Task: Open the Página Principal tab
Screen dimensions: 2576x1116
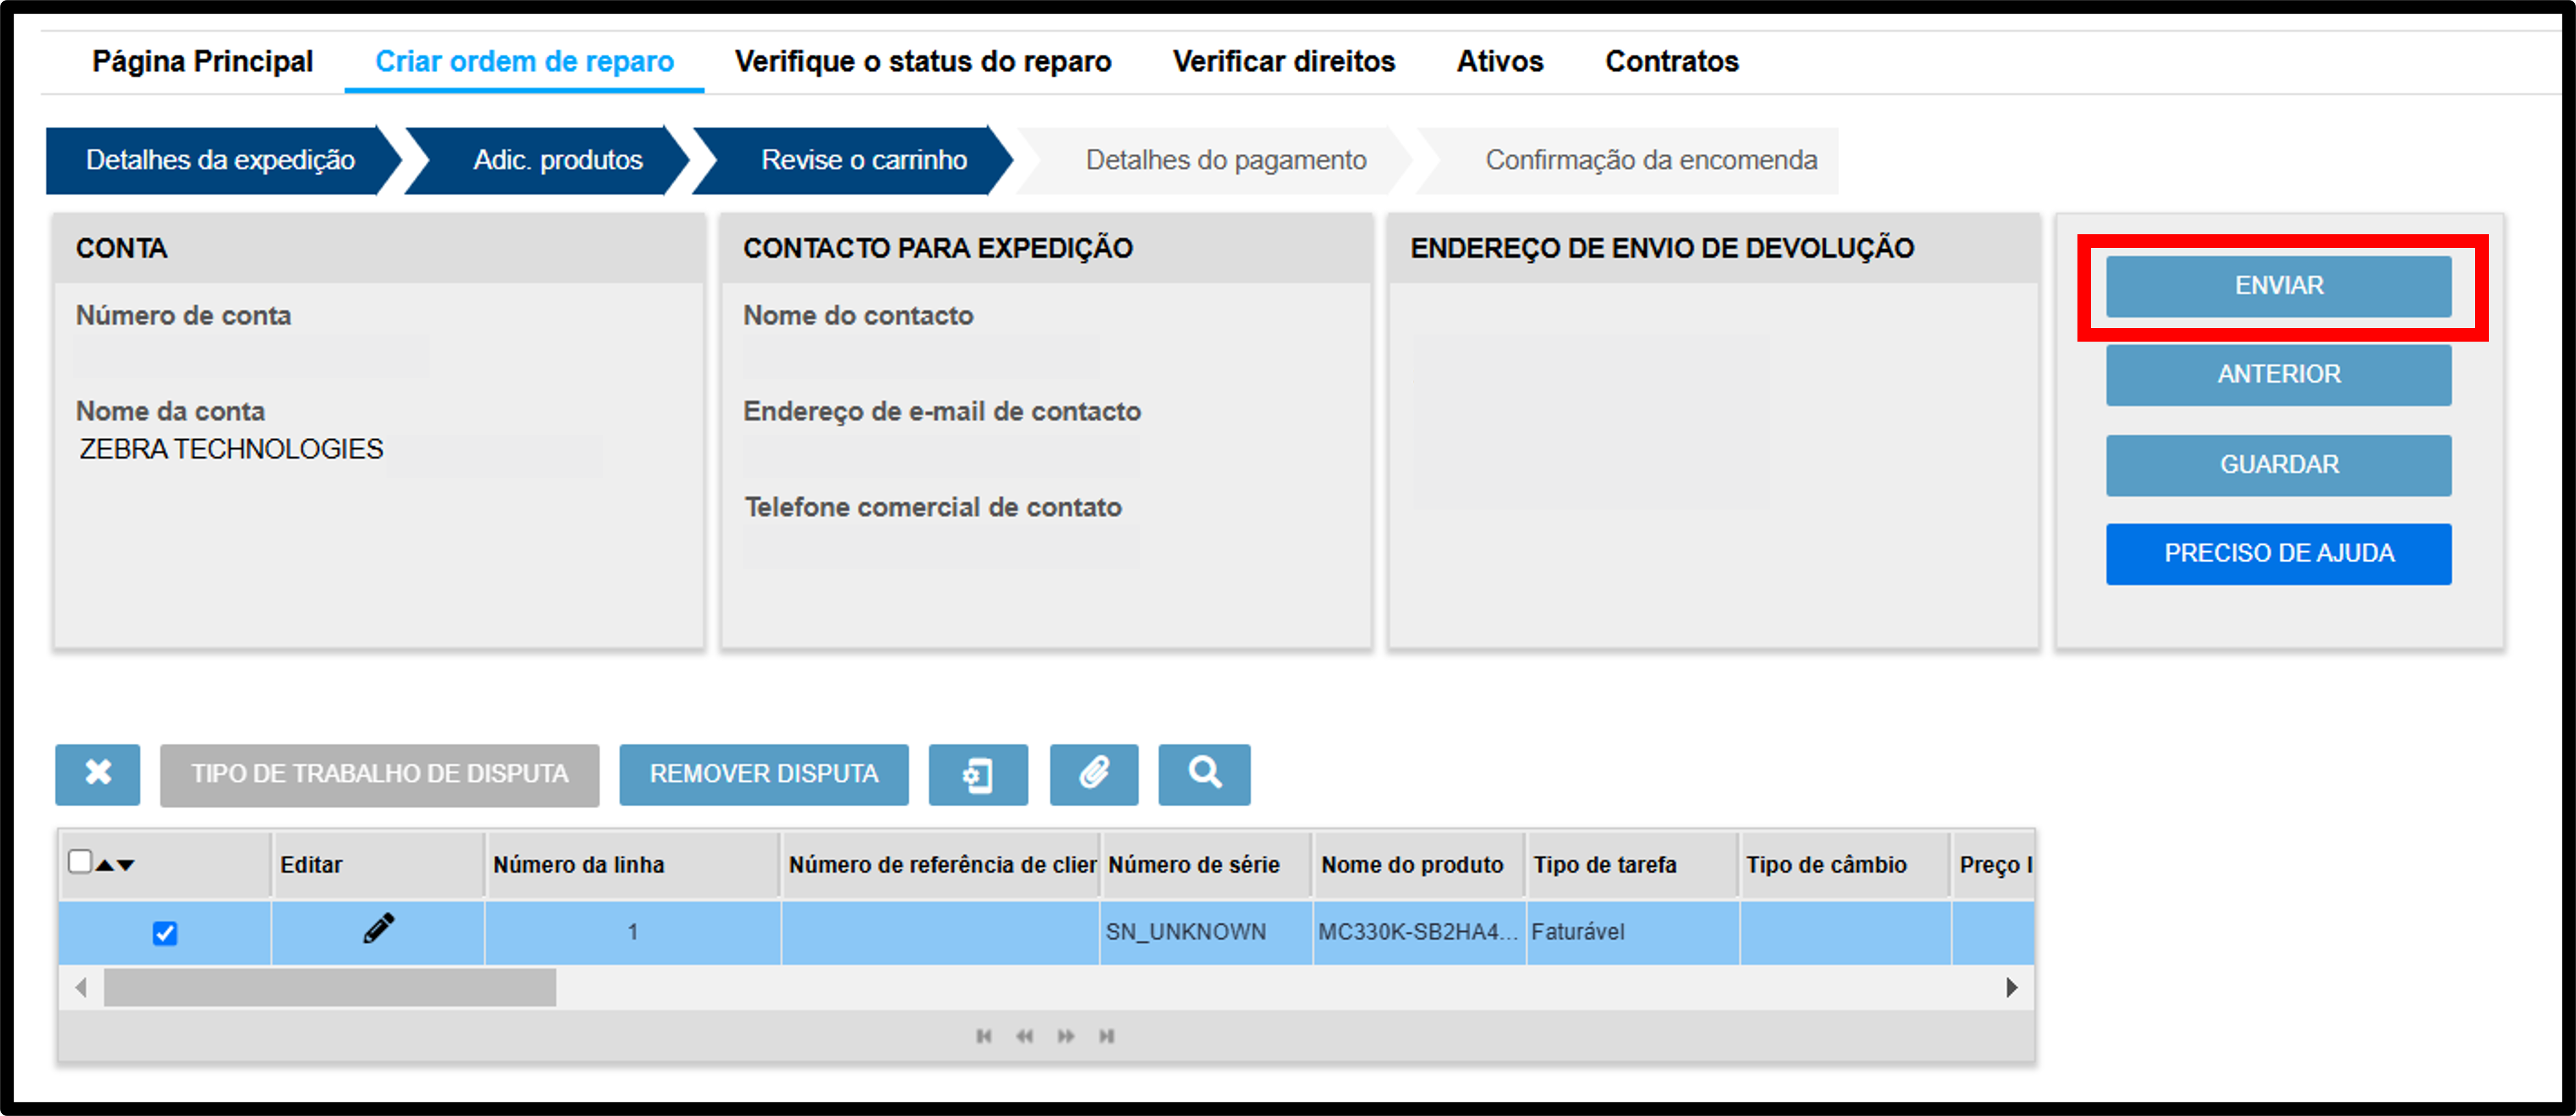Action: (203, 61)
